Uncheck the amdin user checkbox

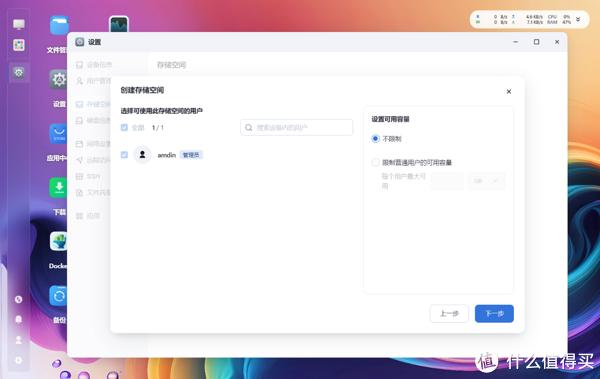(x=124, y=155)
